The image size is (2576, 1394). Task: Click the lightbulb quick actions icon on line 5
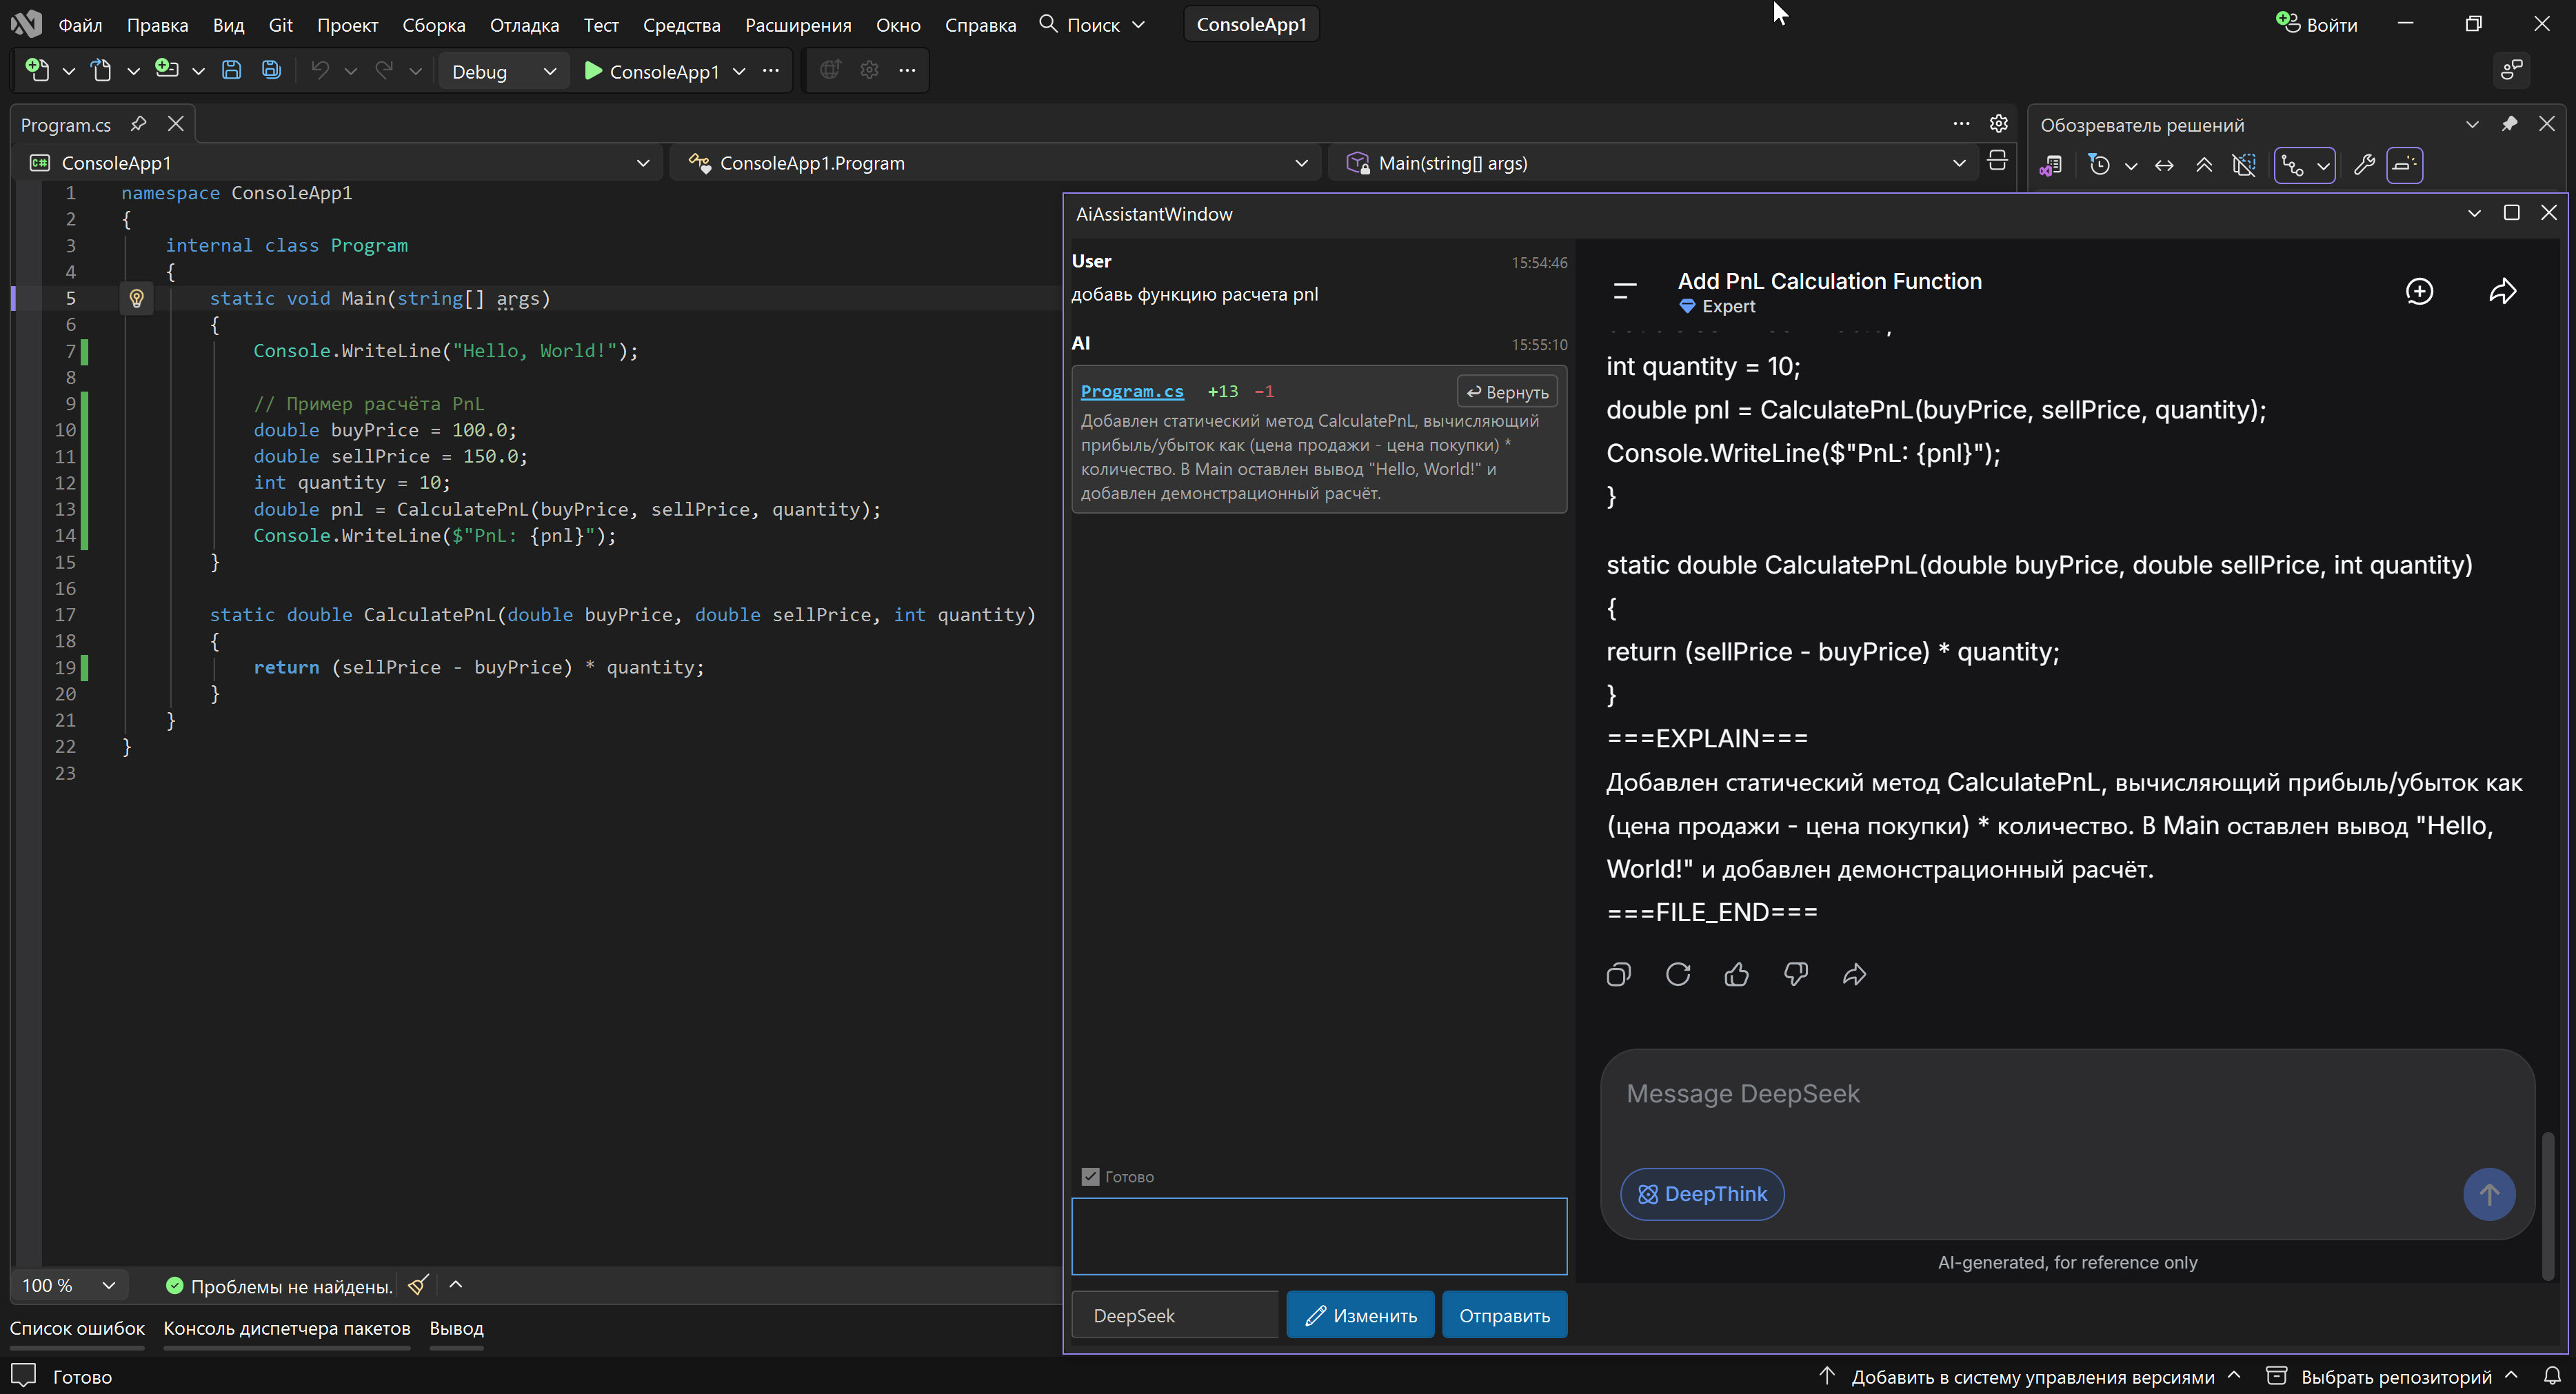tap(137, 298)
